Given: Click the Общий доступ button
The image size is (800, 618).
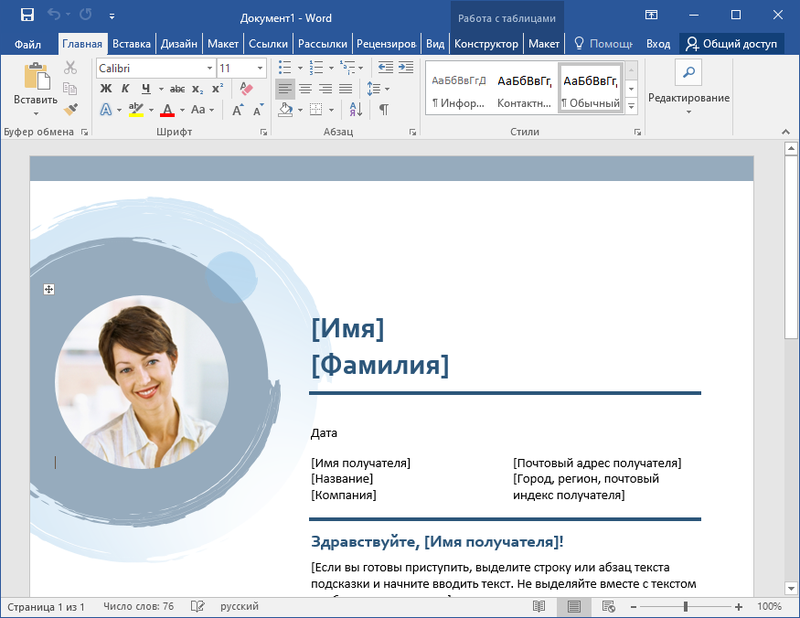Looking at the screenshot, I should (x=731, y=44).
